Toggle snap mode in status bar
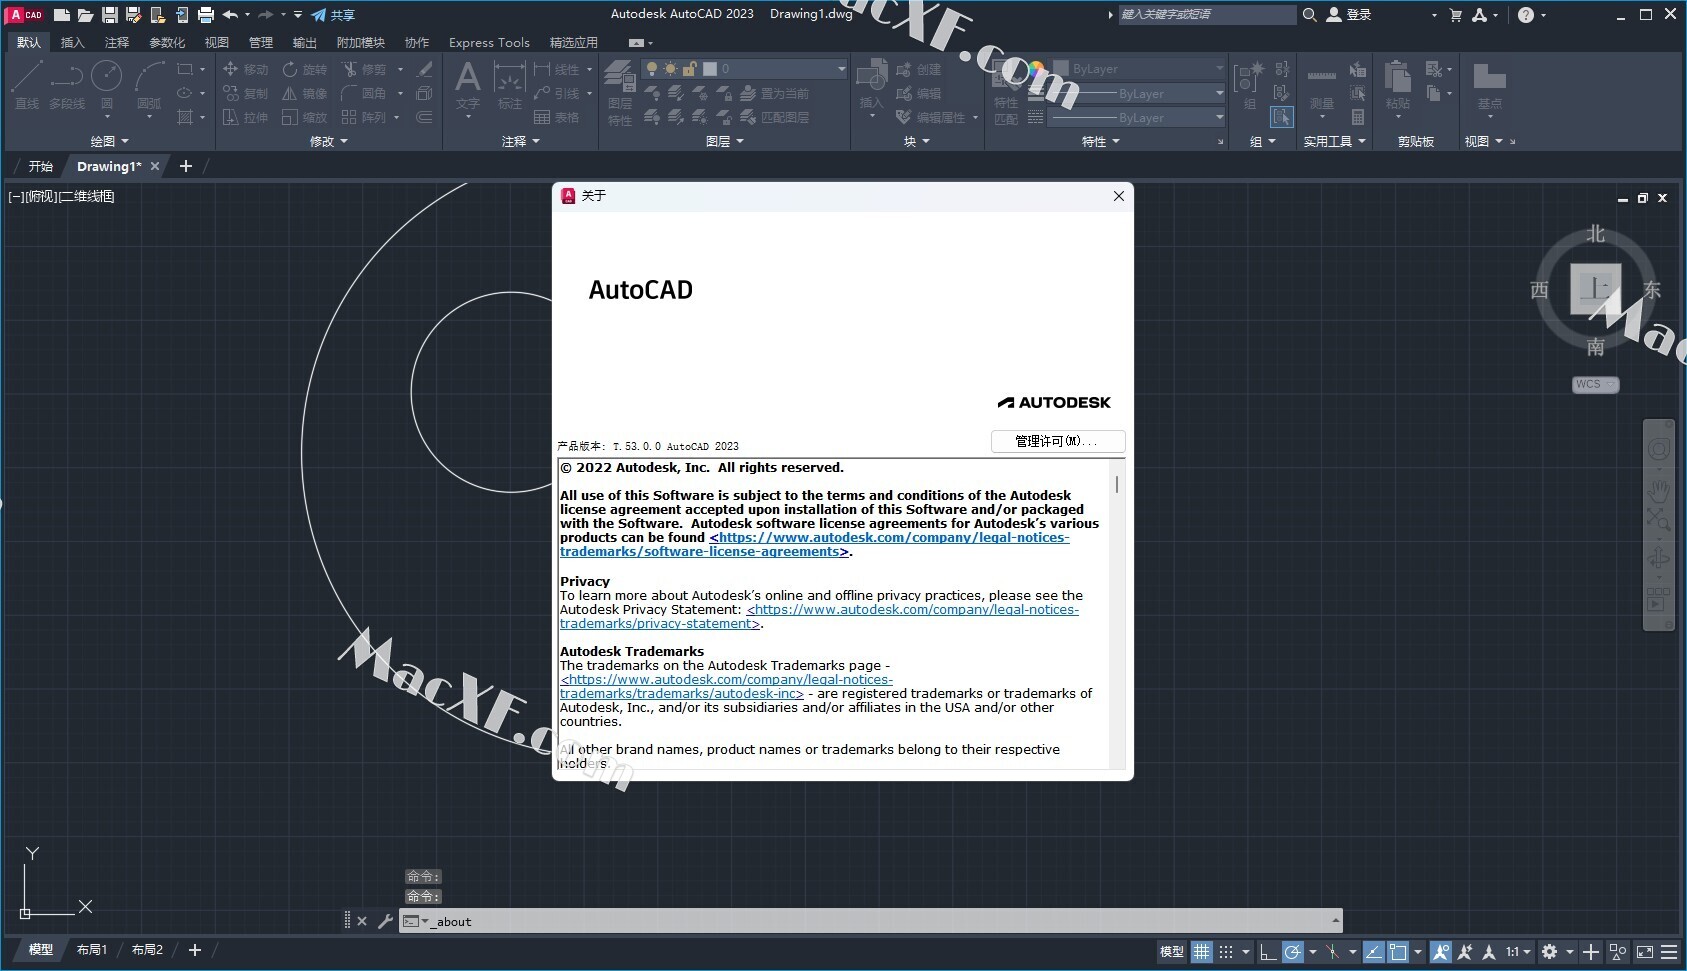Image resolution: width=1687 pixels, height=971 pixels. click(1226, 951)
